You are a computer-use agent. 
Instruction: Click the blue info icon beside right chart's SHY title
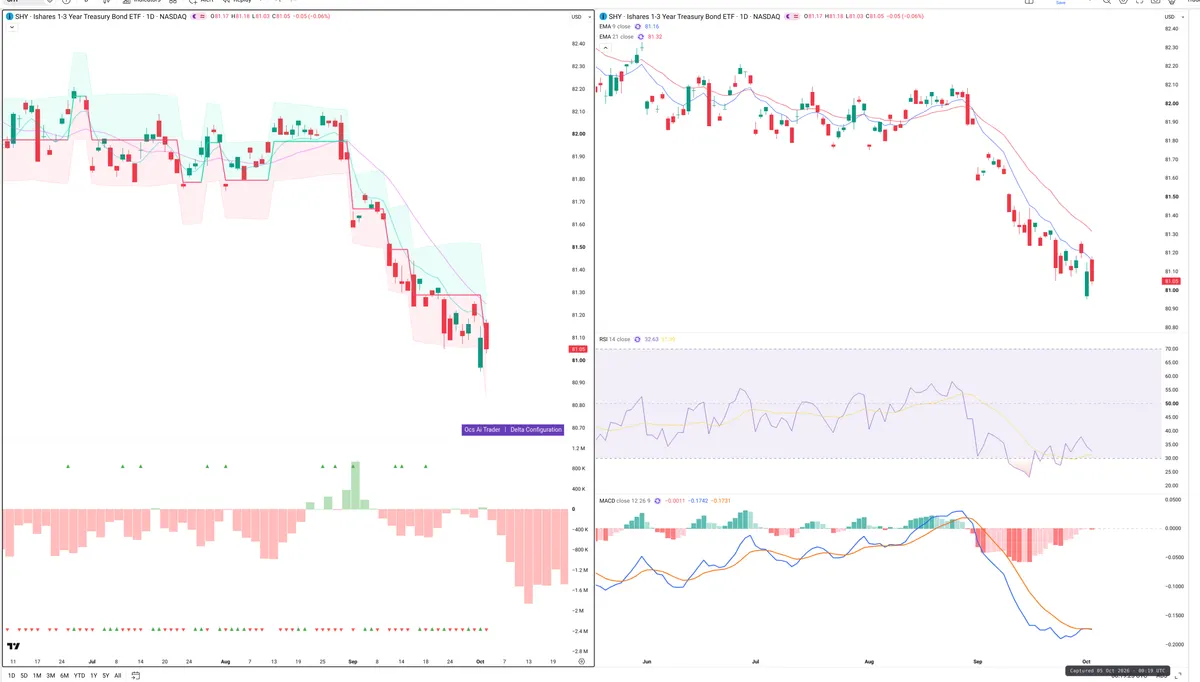click(603, 17)
